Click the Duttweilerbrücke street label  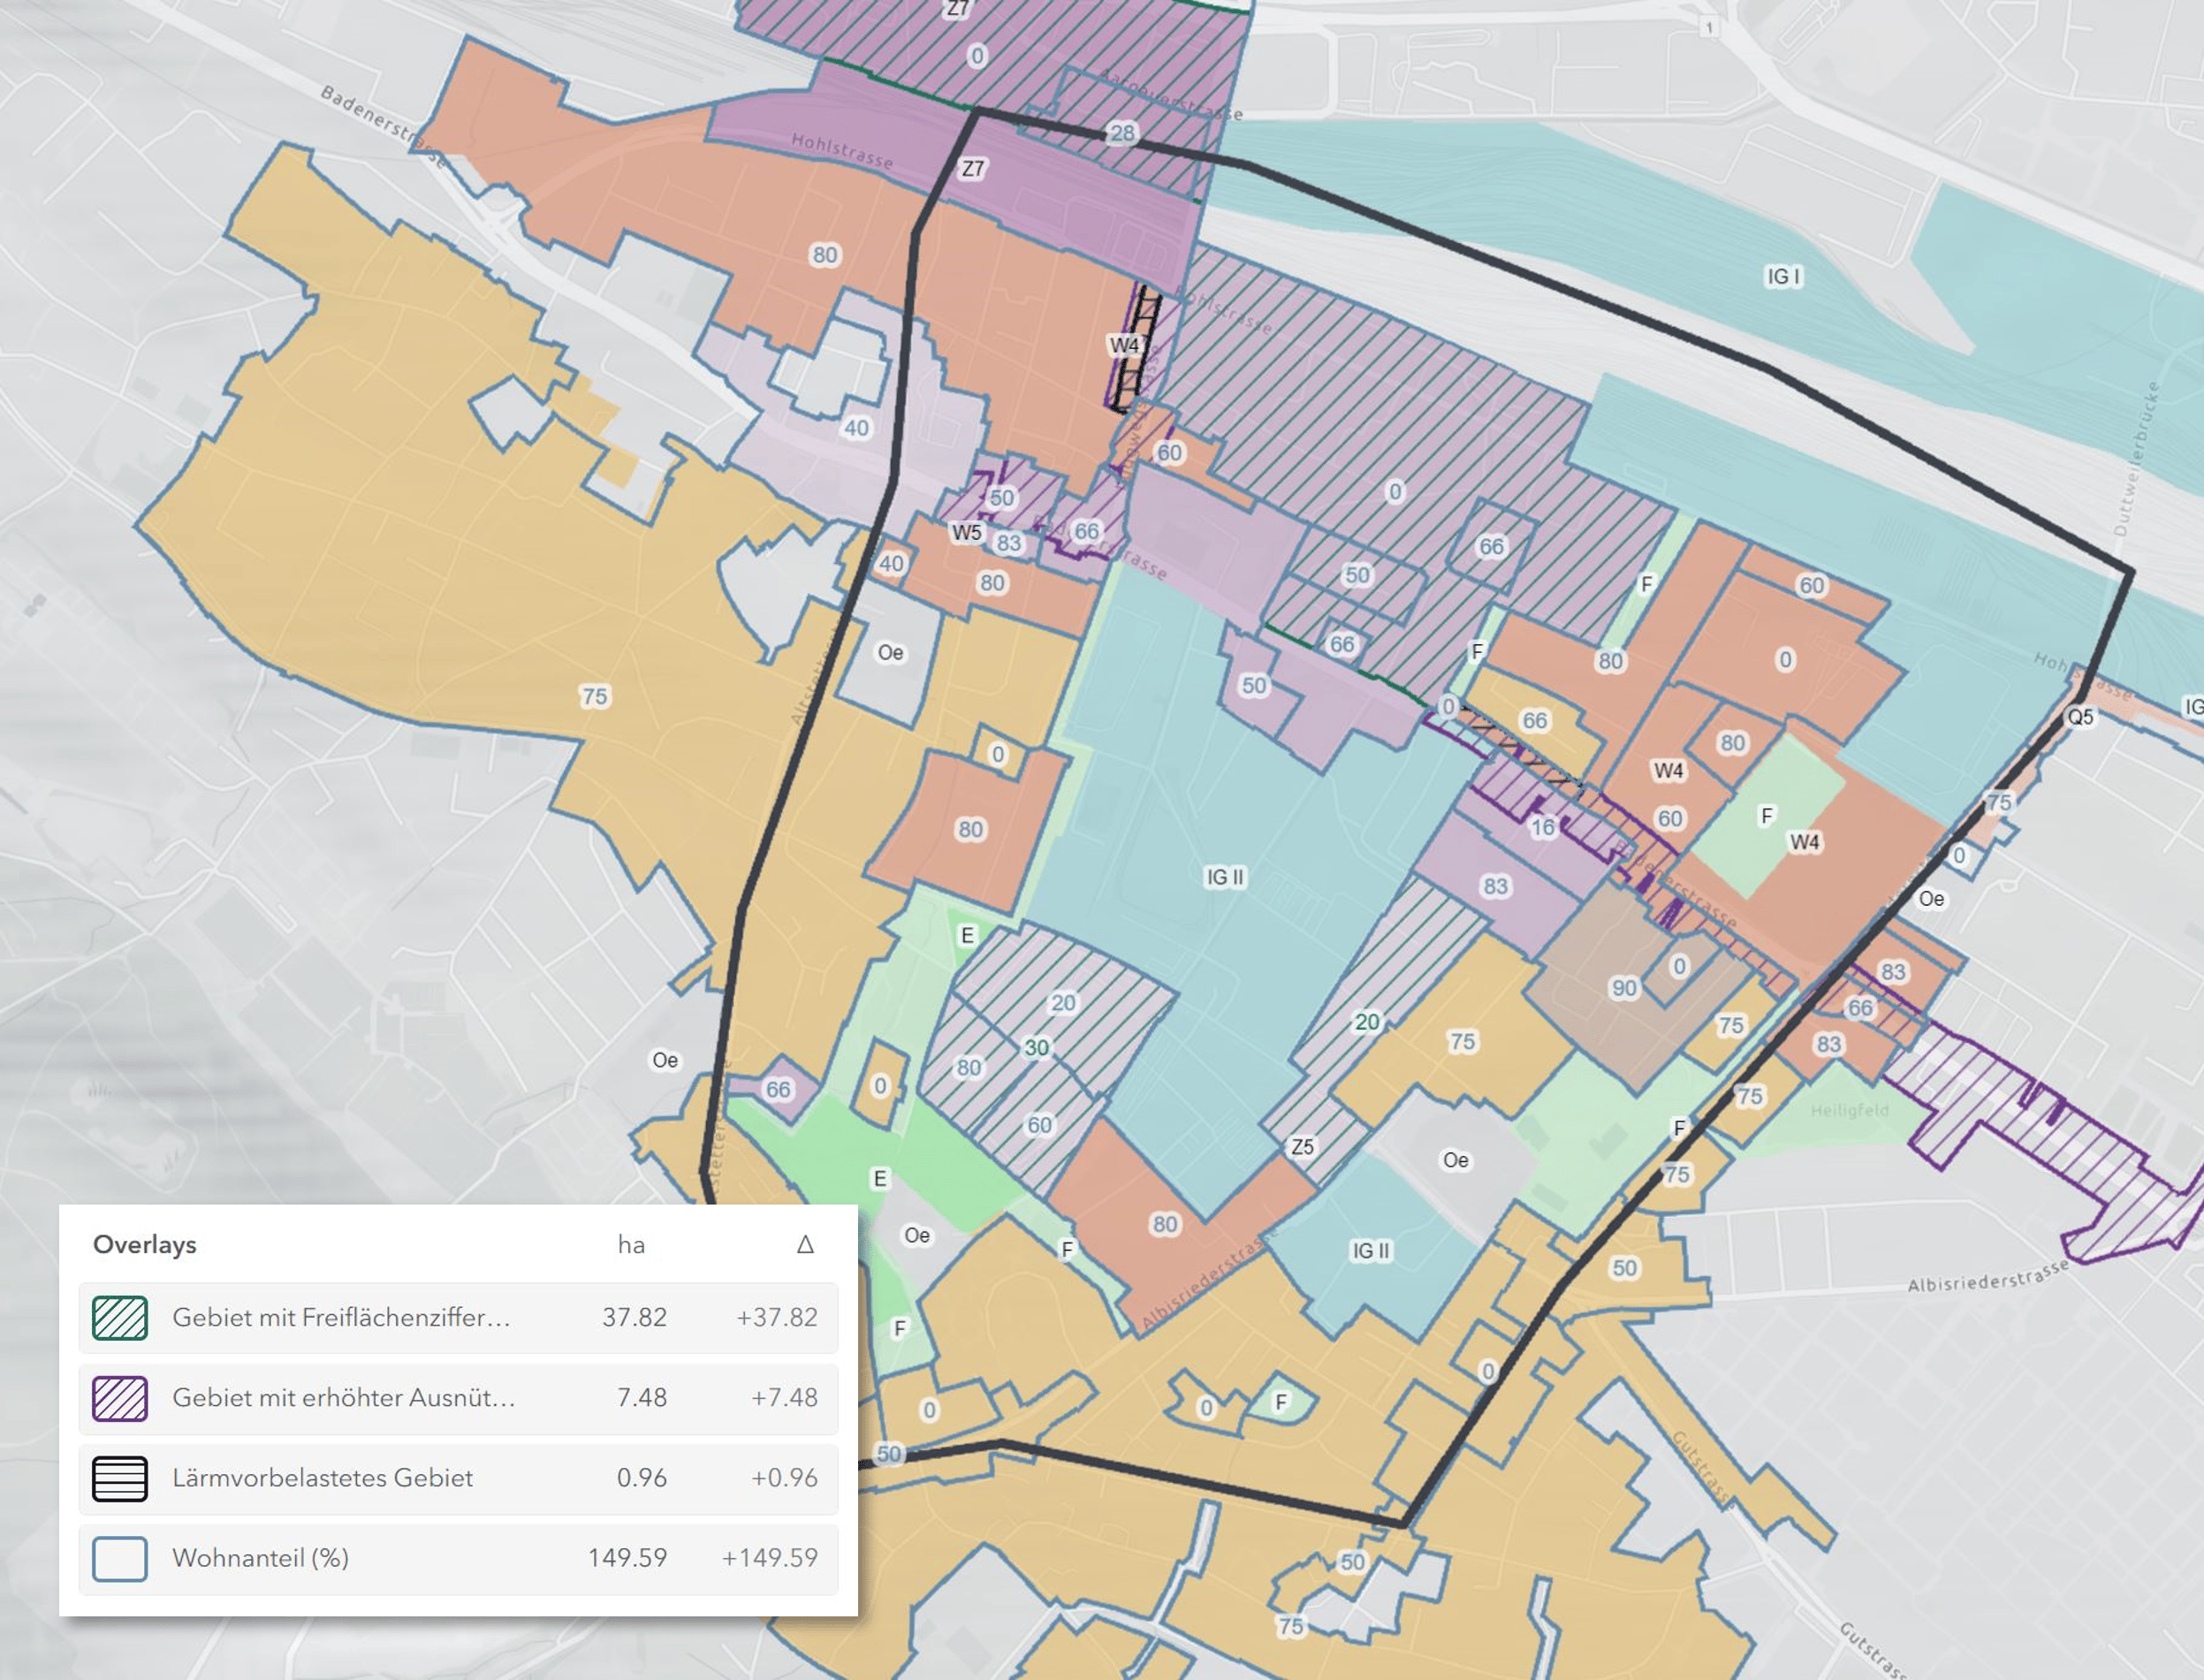click(x=2135, y=460)
